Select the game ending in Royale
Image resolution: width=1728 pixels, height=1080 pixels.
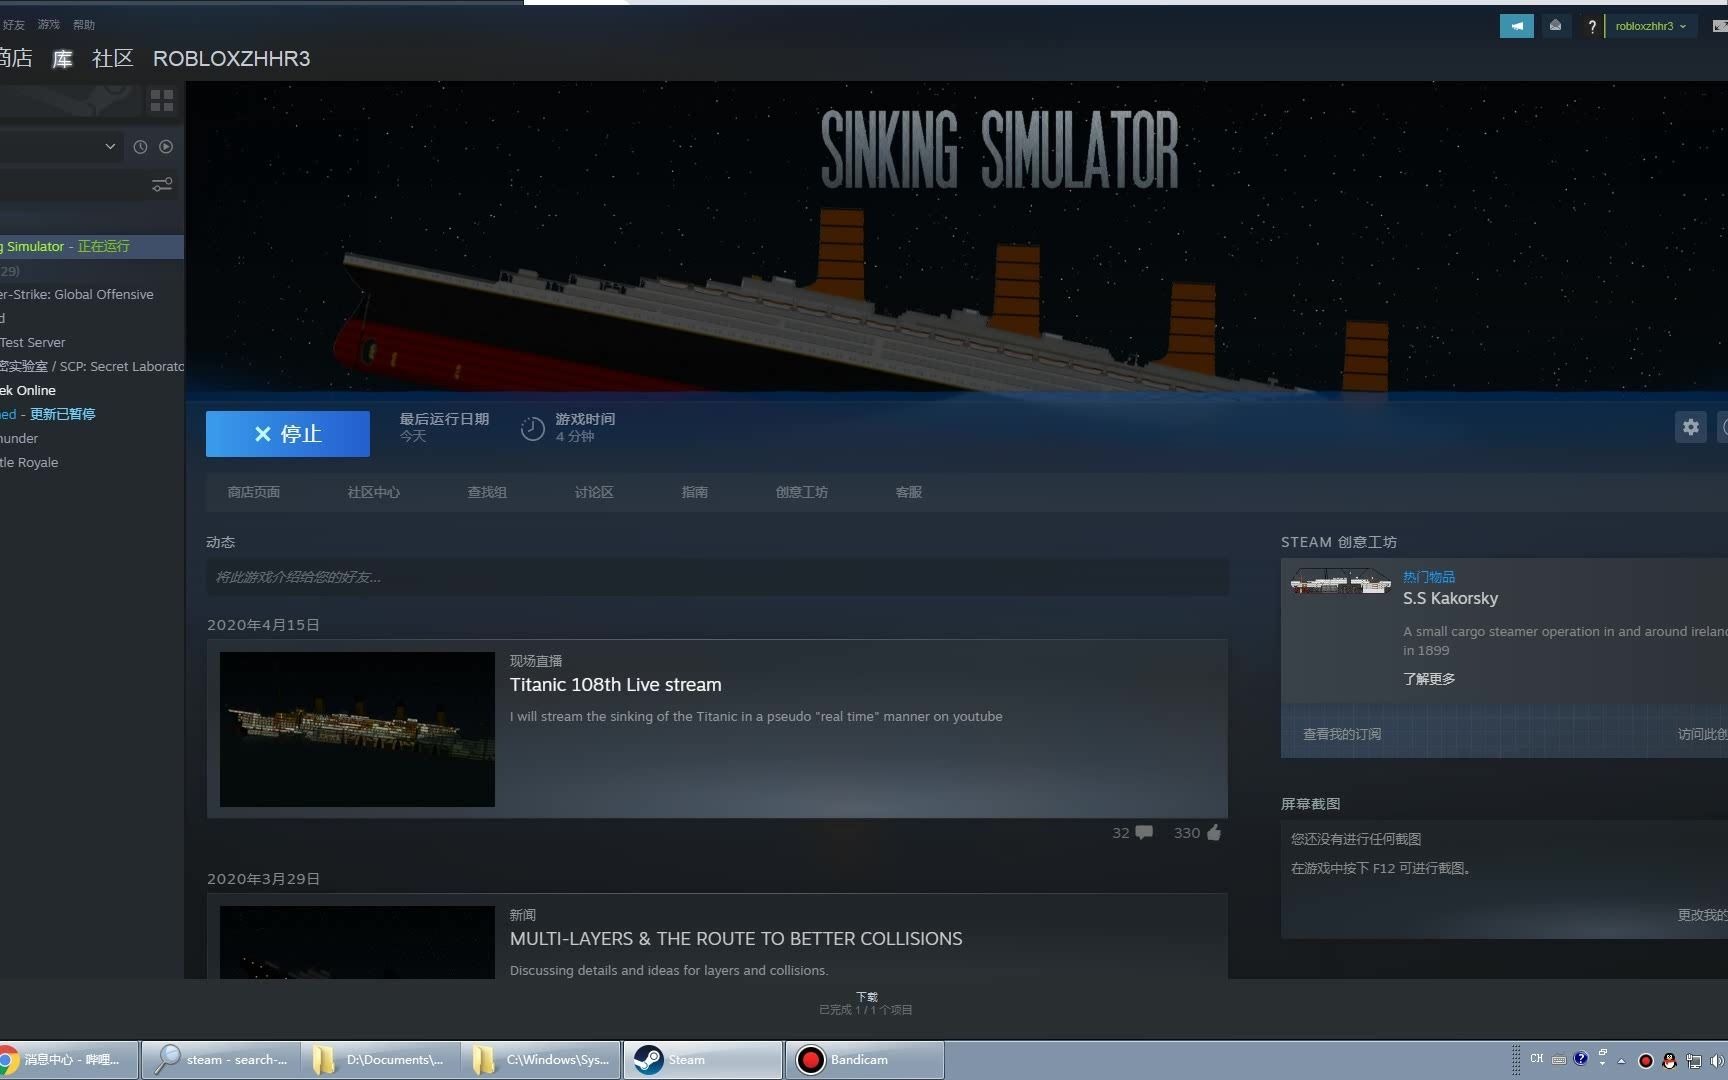coord(30,463)
